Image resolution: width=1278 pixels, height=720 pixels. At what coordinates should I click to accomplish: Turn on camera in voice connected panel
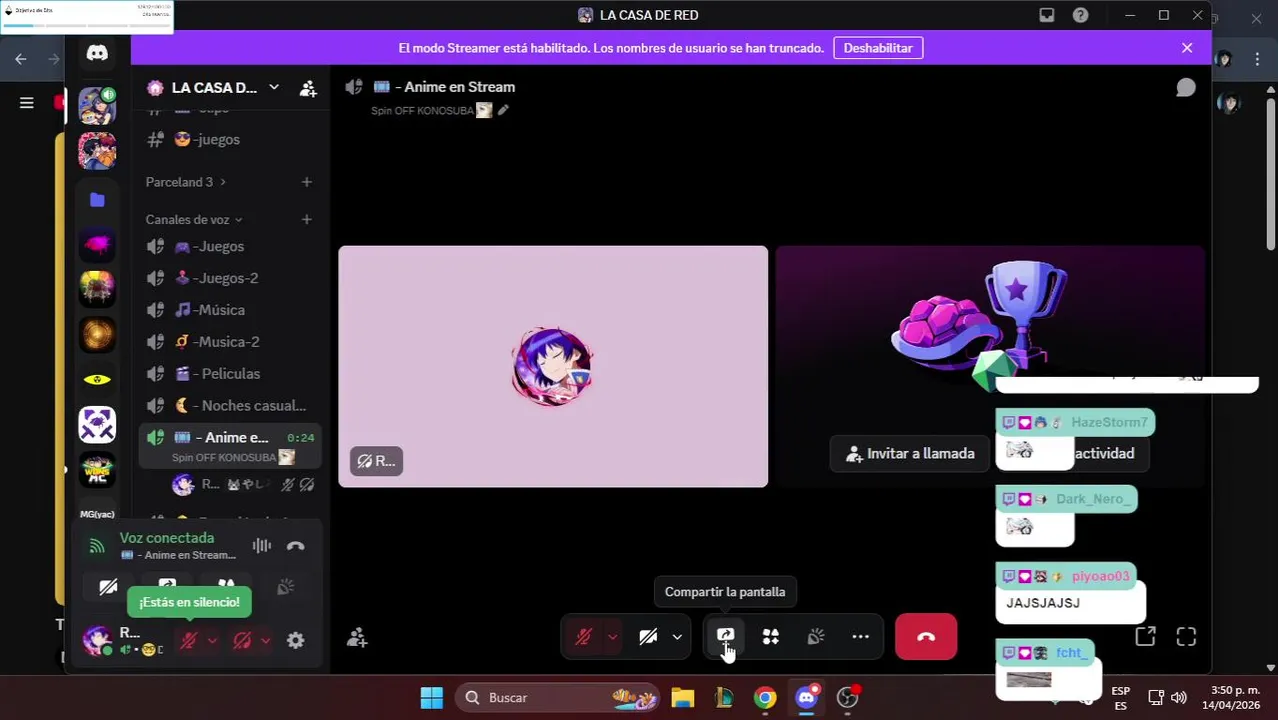point(108,586)
